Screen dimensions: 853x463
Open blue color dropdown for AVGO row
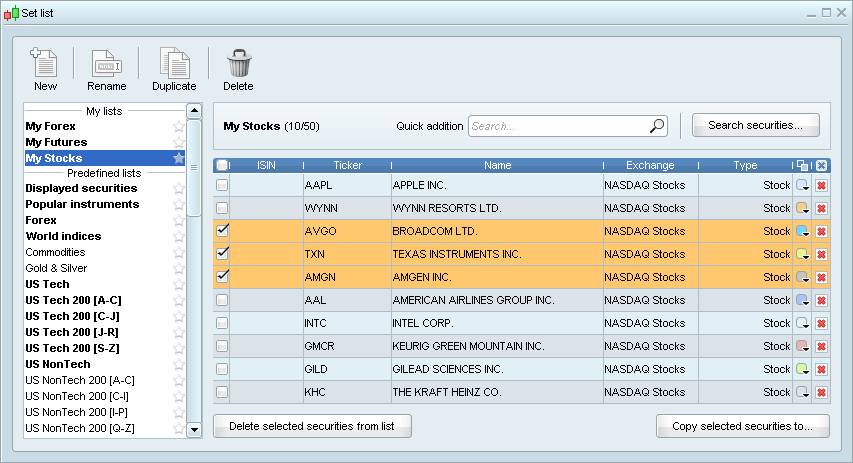coord(802,231)
